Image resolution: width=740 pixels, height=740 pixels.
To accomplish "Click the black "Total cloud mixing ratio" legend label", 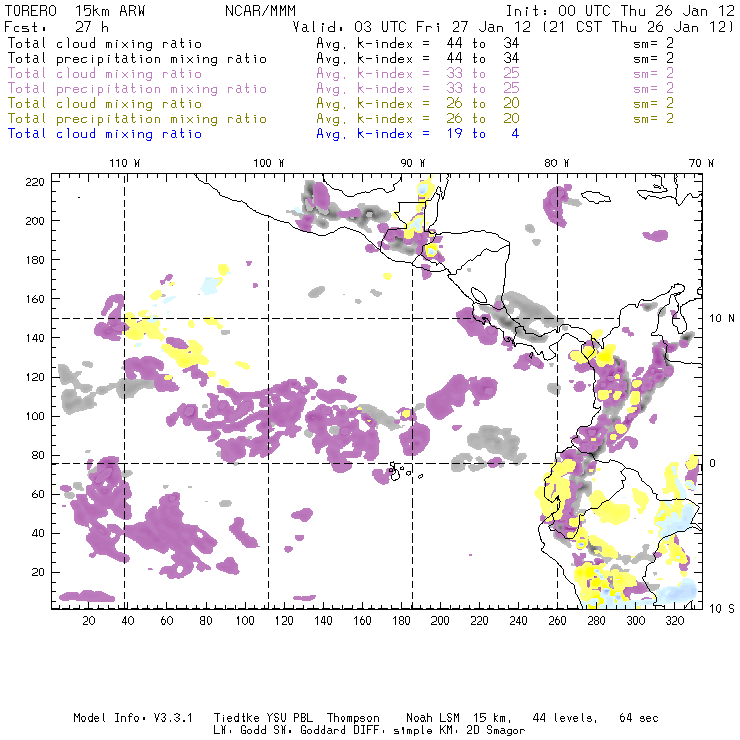I will (x=105, y=44).
